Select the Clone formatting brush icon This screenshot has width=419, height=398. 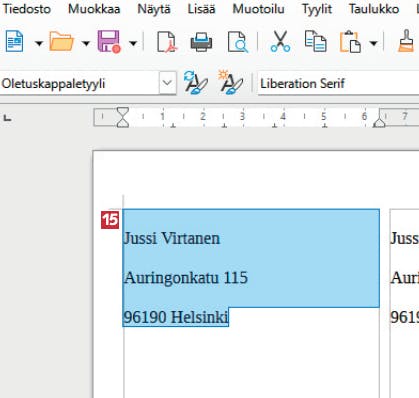(407, 41)
